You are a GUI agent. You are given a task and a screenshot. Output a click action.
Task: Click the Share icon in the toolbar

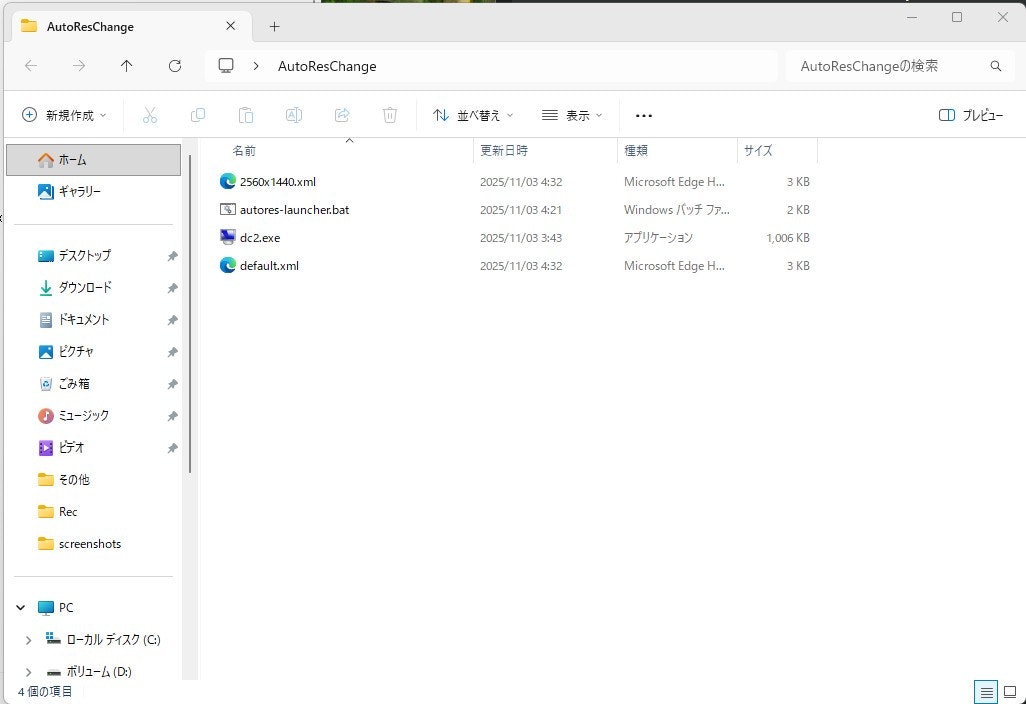point(342,115)
